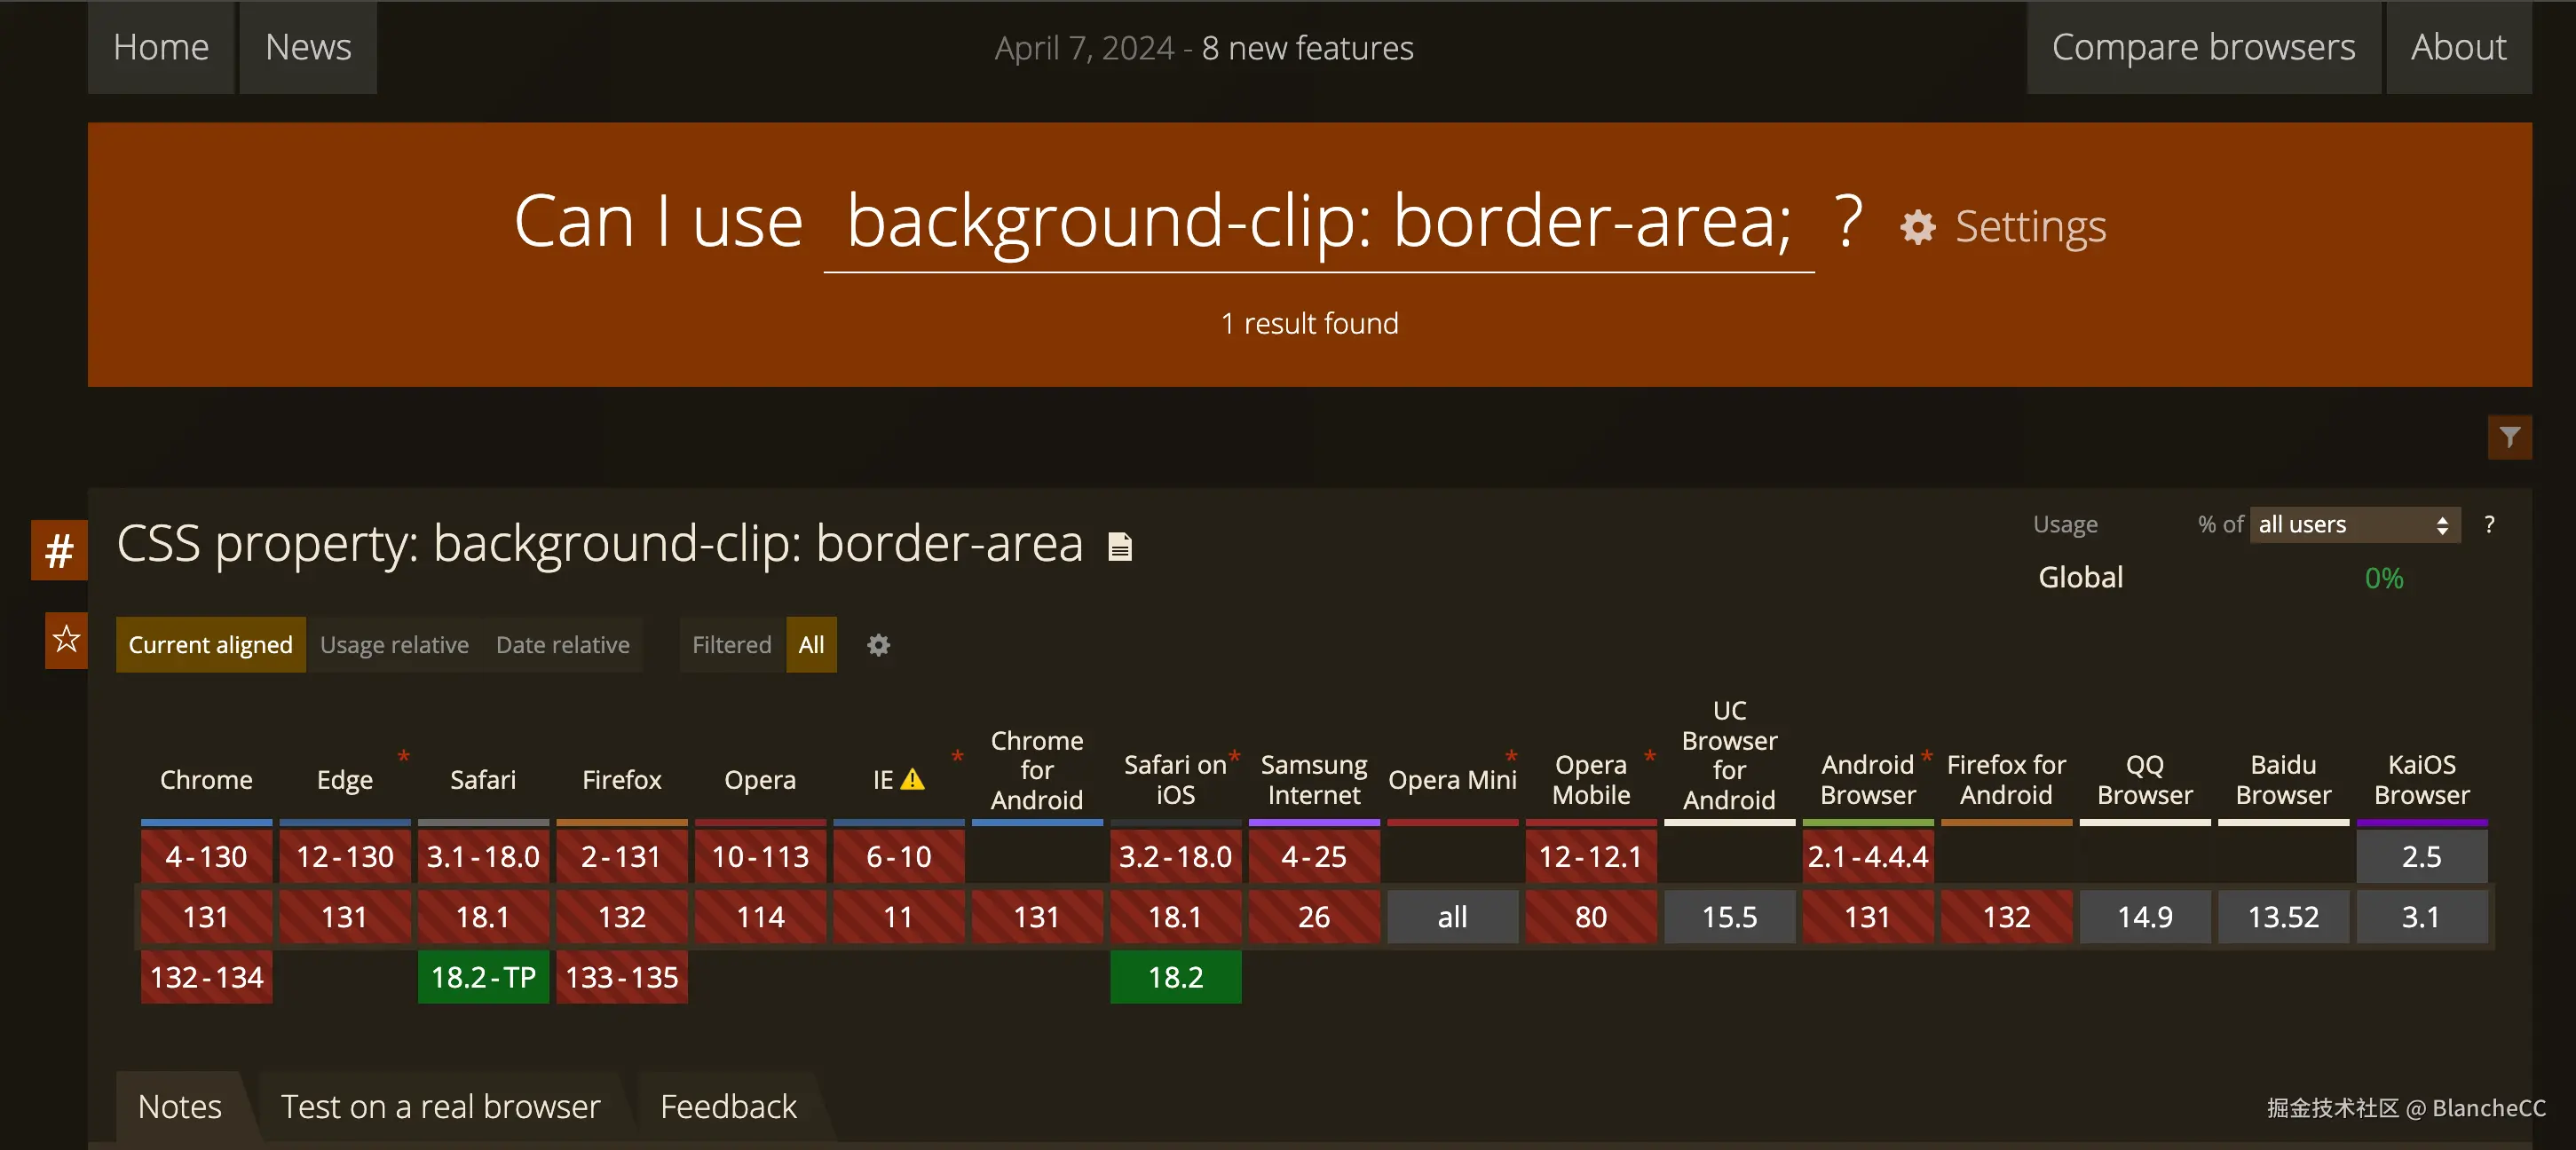Click green Safari on iOS 18.2 cell
The image size is (2576, 1150).
point(1175,977)
